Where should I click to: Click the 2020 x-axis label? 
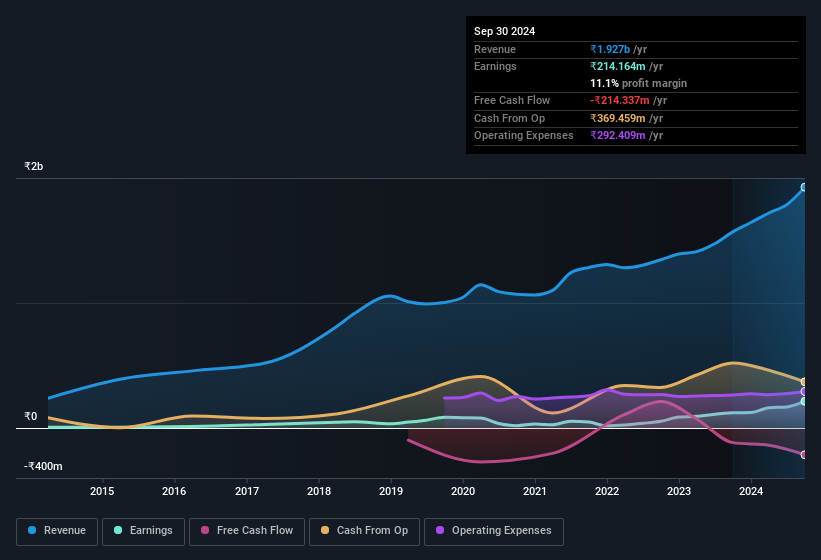(x=463, y=491)
